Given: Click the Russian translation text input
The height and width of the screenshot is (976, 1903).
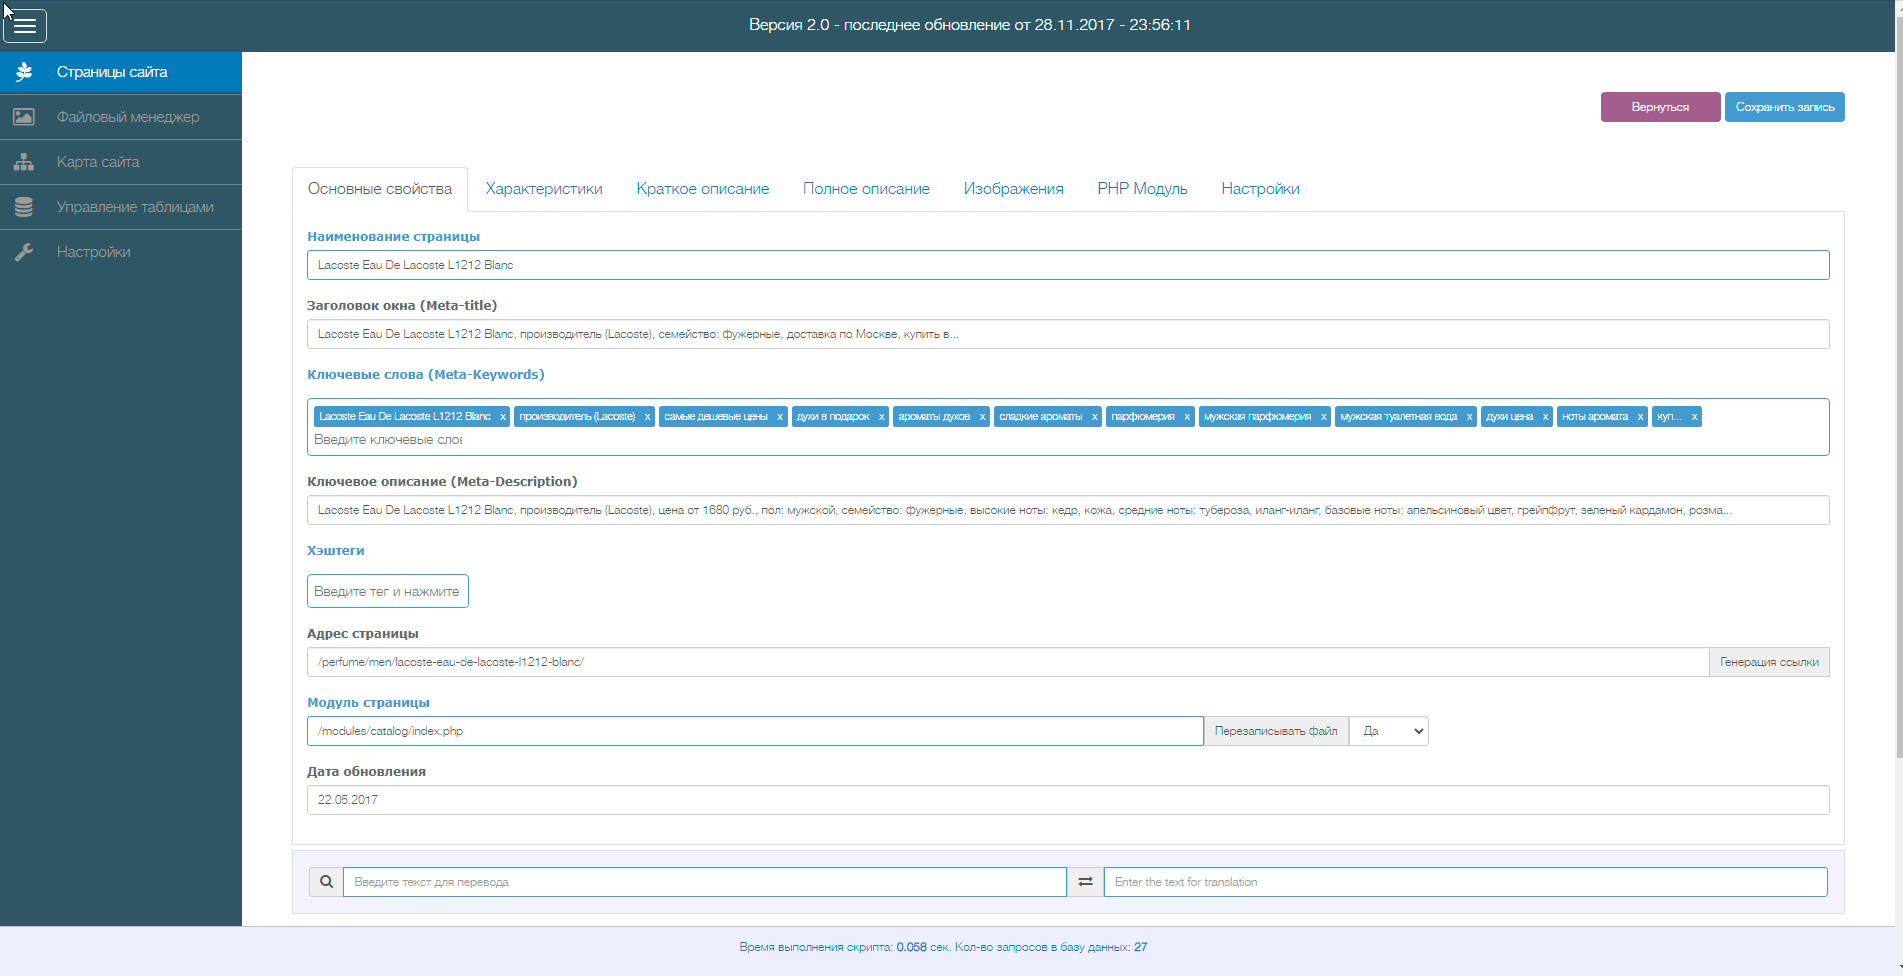Looking at the screenshot, I should tap(705, 882).
